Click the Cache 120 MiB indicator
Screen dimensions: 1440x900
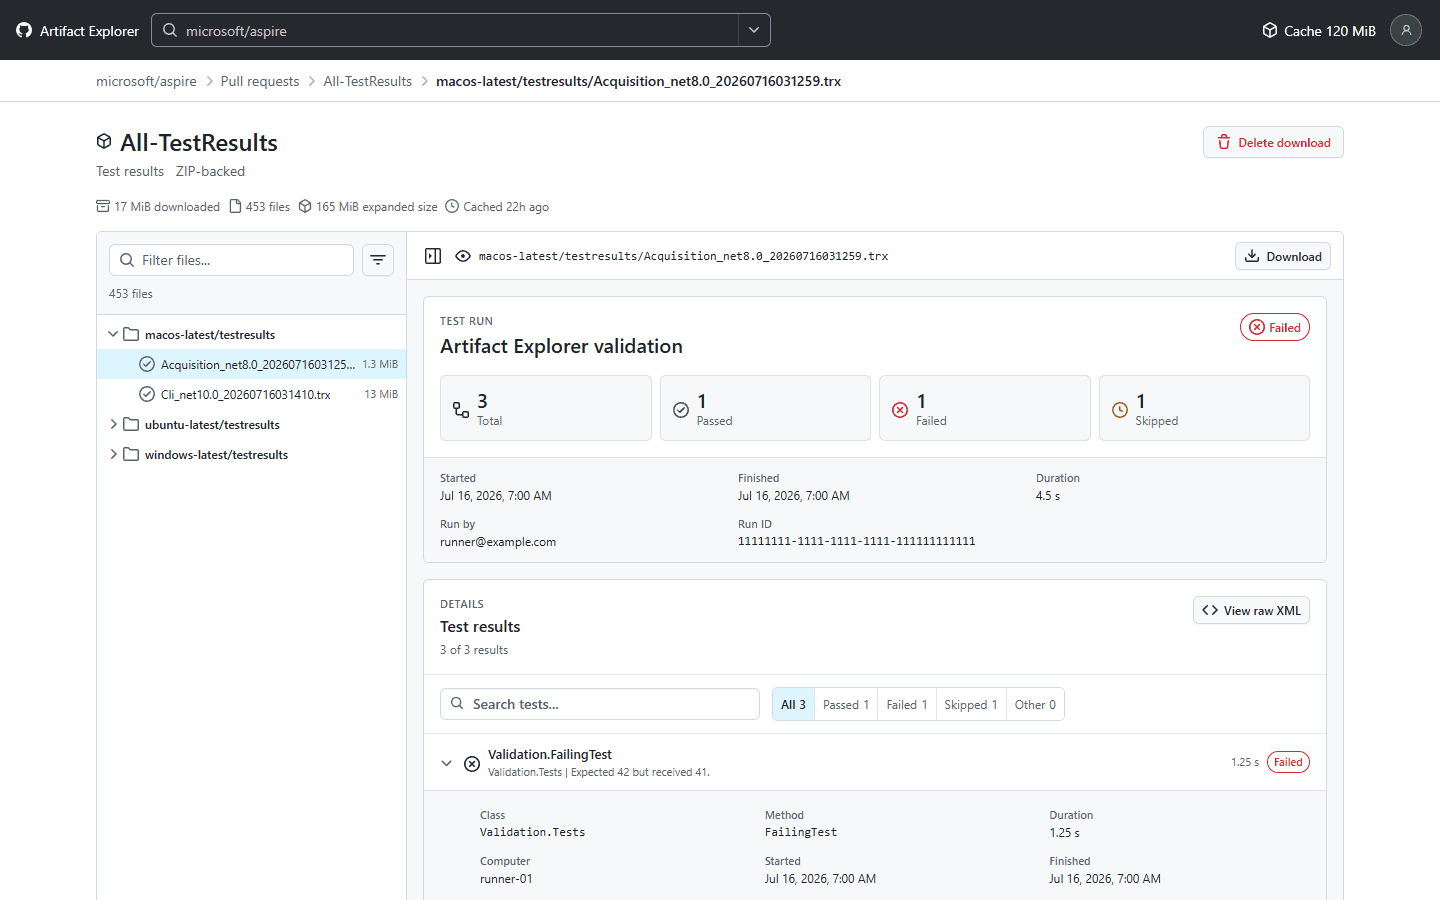(x=1319, y=31)
